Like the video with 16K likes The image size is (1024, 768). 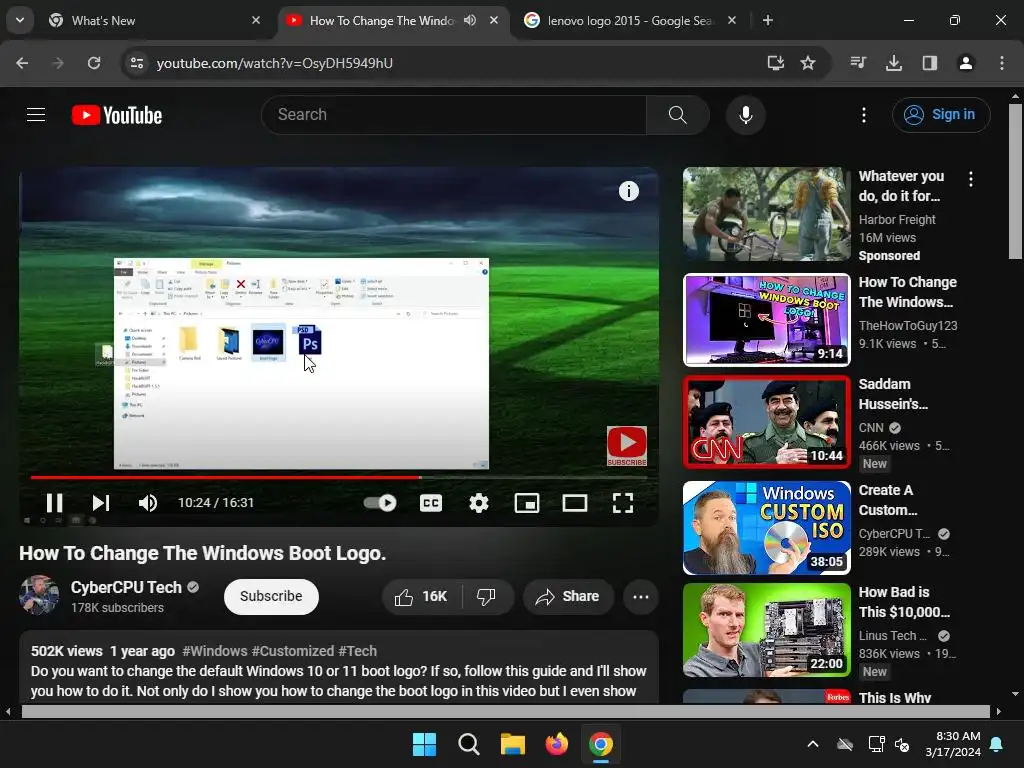point(422,596)
